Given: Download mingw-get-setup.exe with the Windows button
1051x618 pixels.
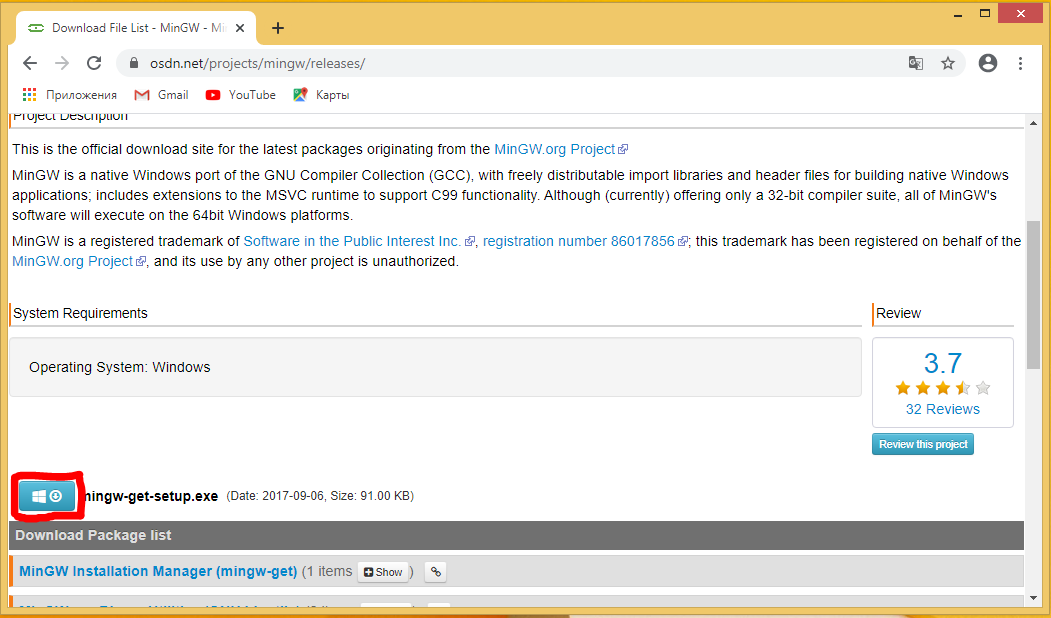Looking at the screenshot, I should [47, 496].
